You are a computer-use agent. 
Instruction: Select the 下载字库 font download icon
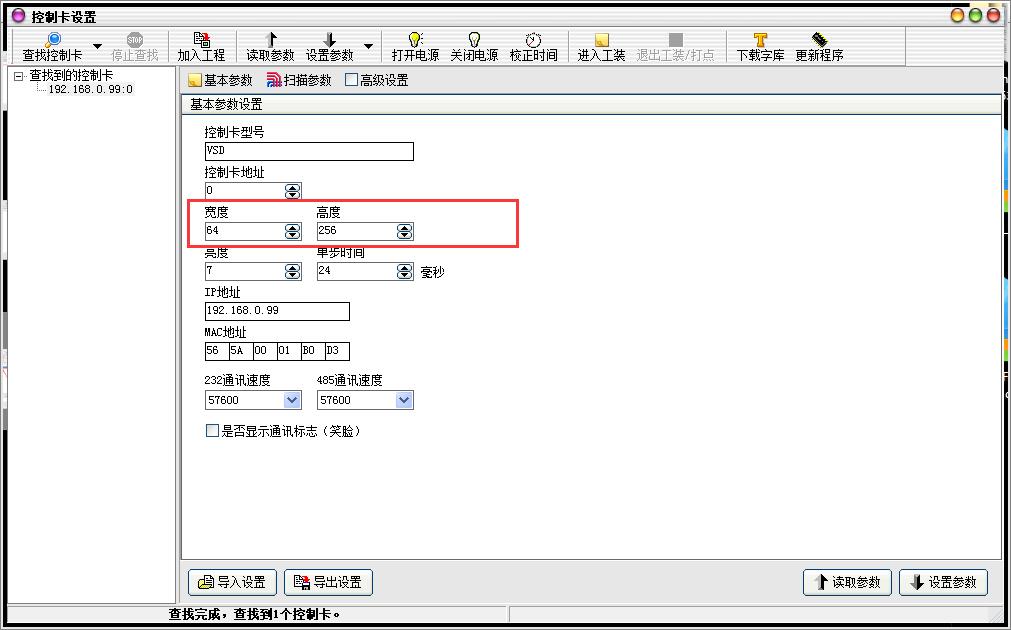tap(759, 37)
